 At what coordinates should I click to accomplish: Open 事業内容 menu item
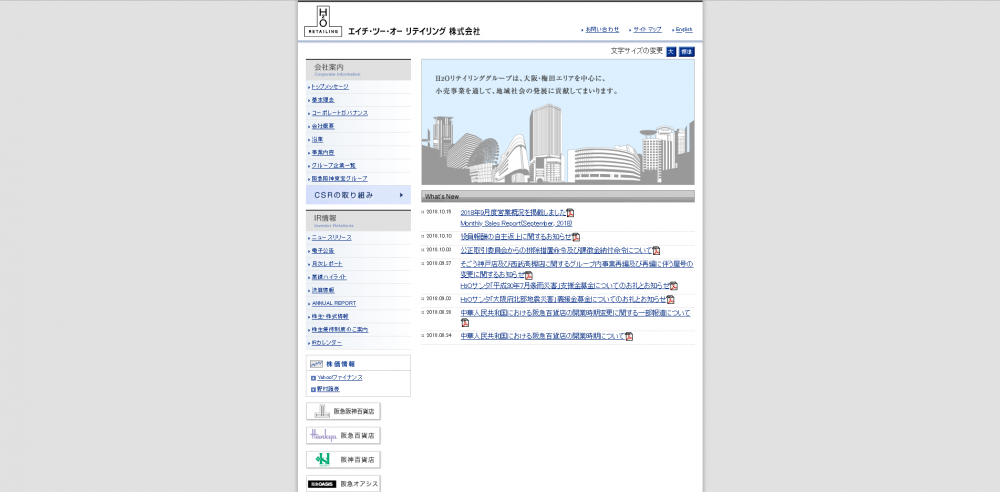323,153
